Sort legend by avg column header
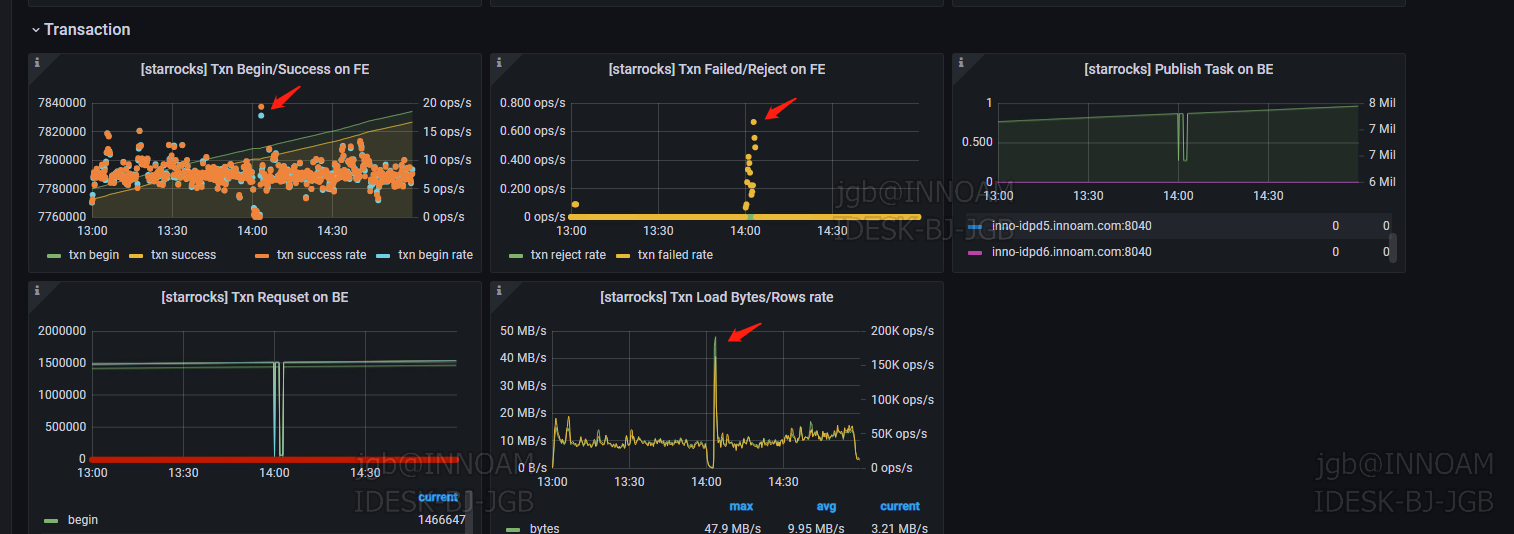 [826, 506]
